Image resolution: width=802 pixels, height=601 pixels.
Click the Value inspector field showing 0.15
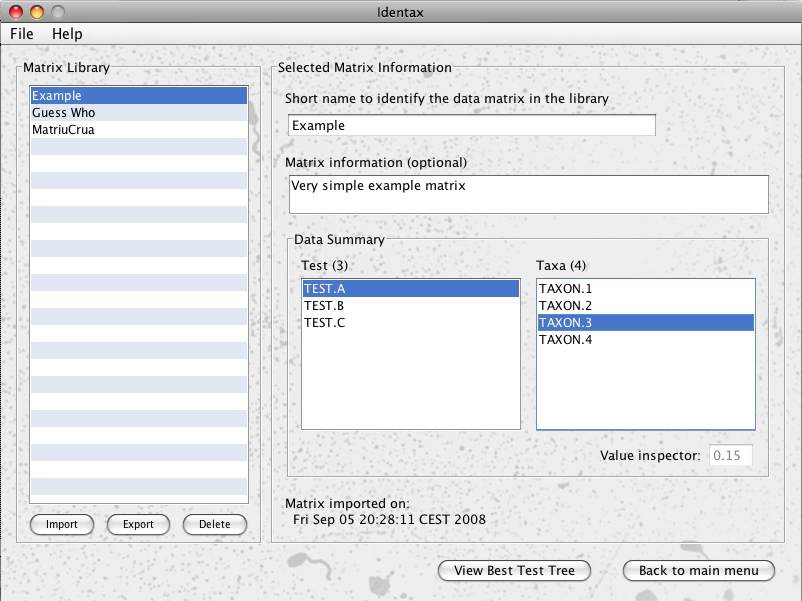(x=730, y=455)
